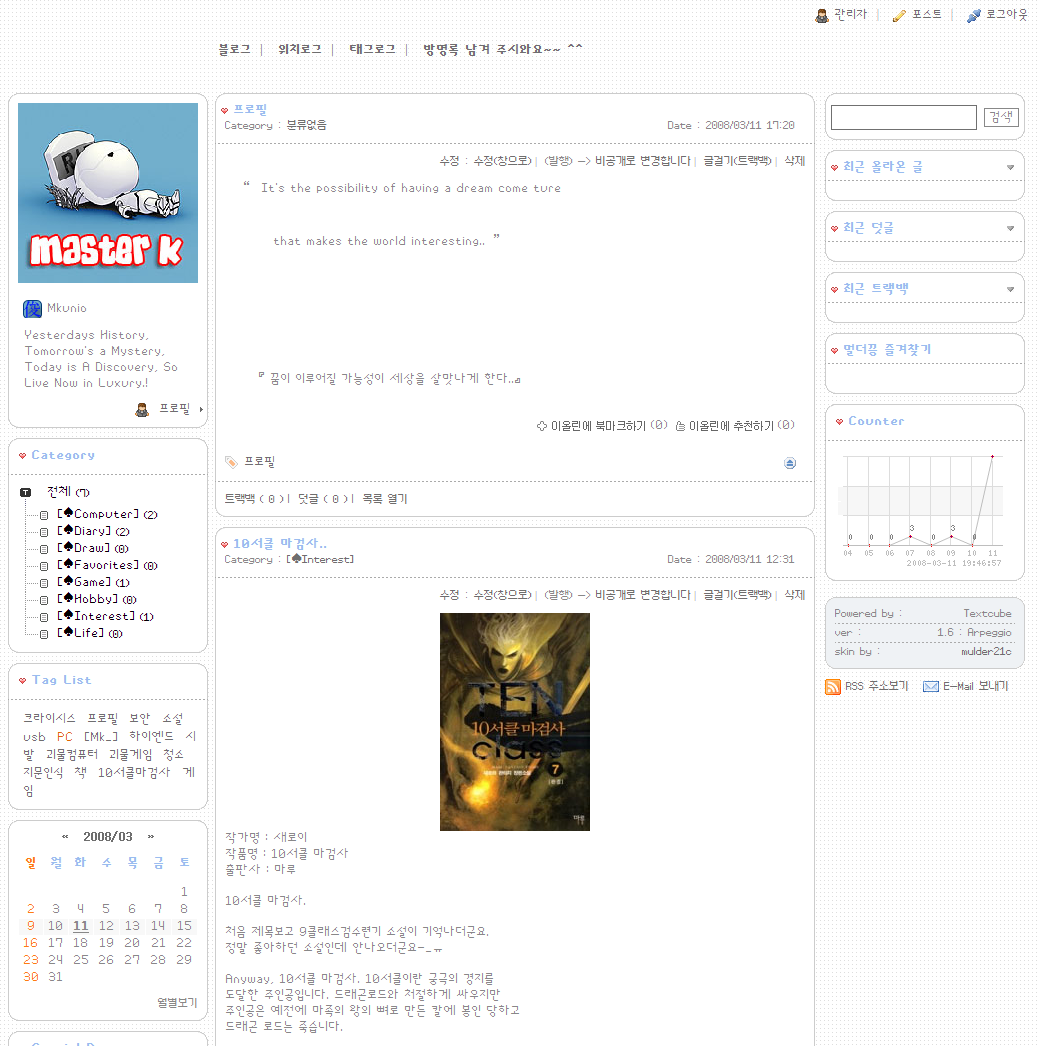Click 수정(창으로) on 10서클 마검사 post
The image size is (1040, 1046).
(502, 594)
